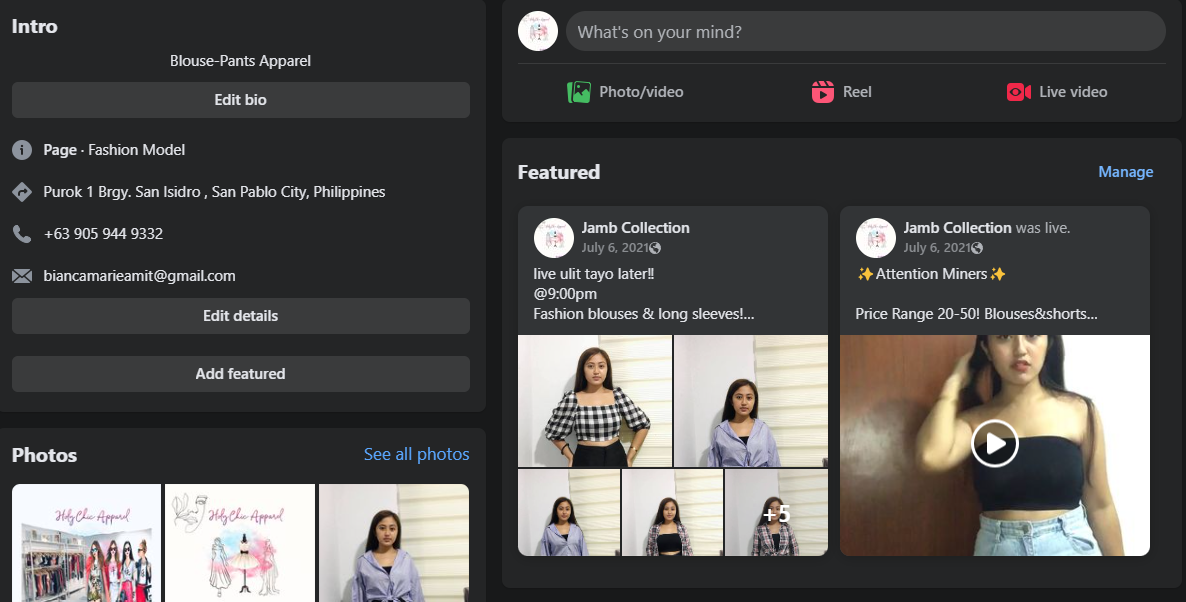Image resolution: width=1186 pixels, height=602 pixels.
Task: Choose the Reel post option
Action: (x=857, y=92)
